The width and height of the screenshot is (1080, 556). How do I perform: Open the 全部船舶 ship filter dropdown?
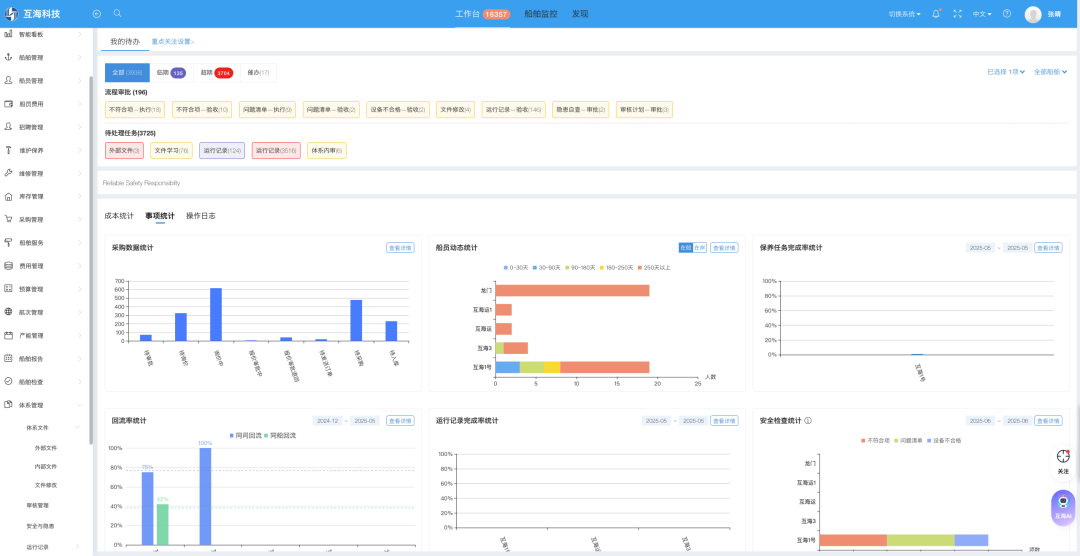(x=1050, y=72)
